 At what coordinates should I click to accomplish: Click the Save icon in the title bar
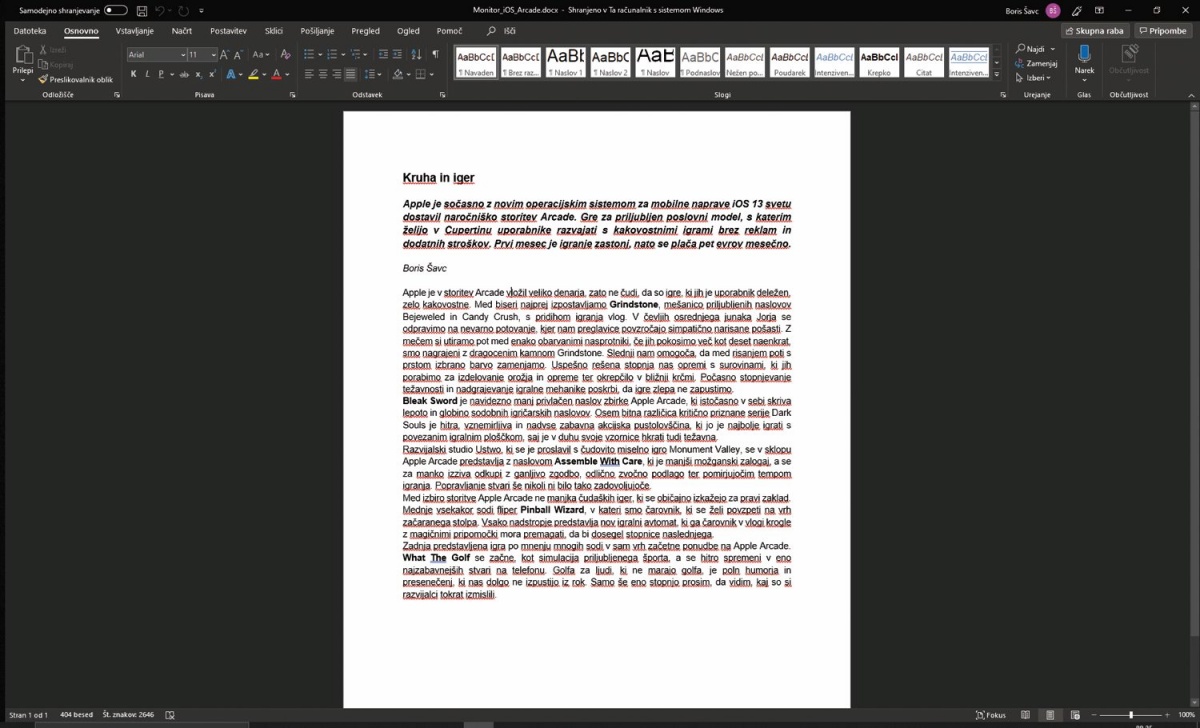pos(141,10)
